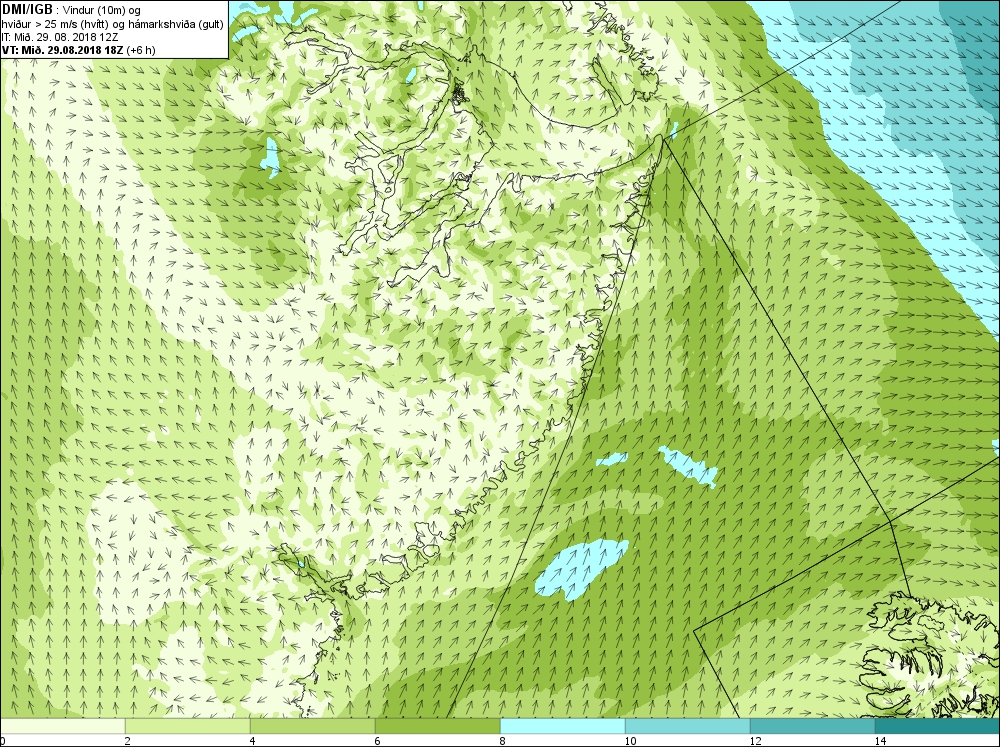This screenshot has width=1000, height=747.
Task: Click the initial time line 'IT: Mið. 29. 08. 2018 12Z'
Action: point(60,37)
